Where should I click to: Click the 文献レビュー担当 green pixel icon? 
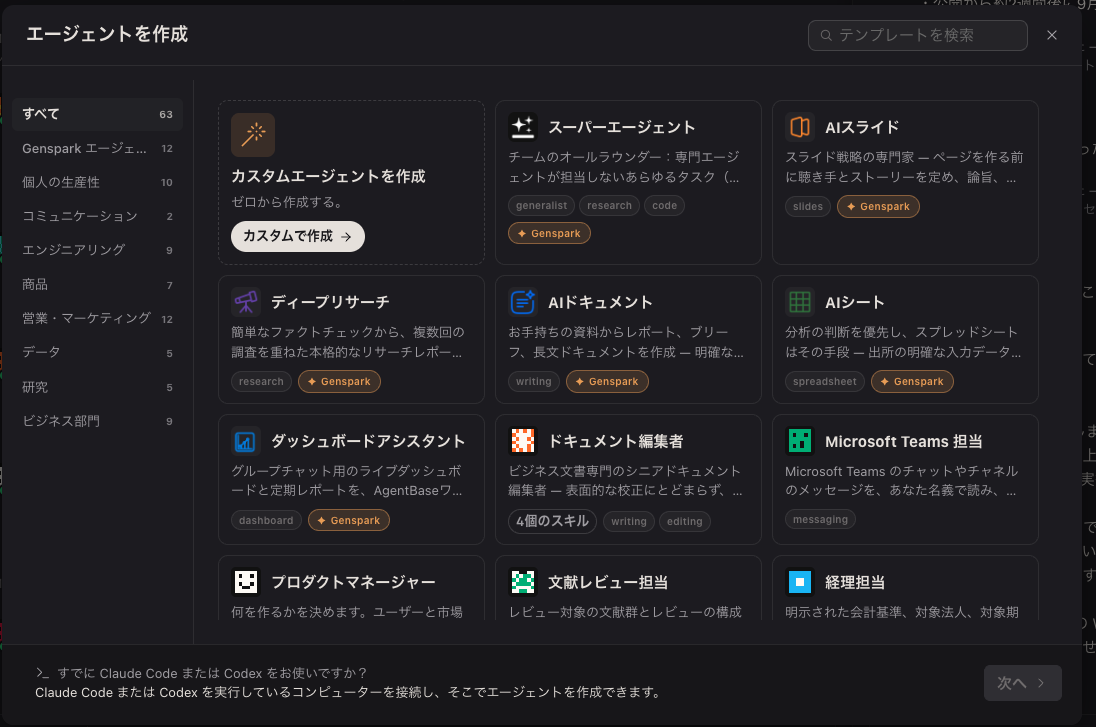[522, 582]
